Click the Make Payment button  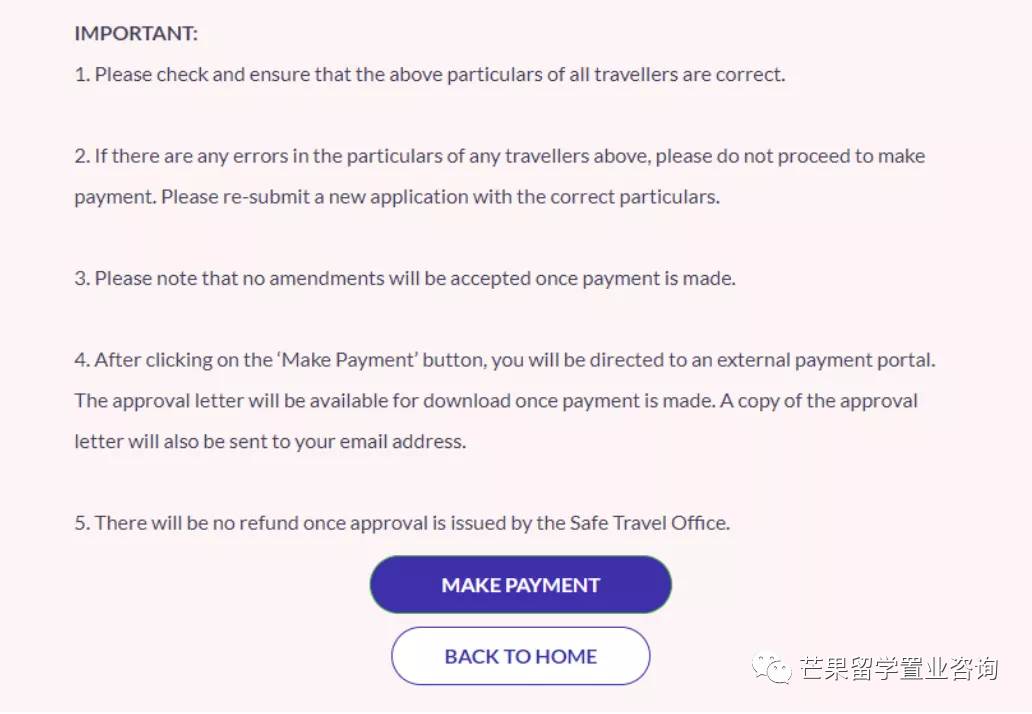[x=520, y=585]
